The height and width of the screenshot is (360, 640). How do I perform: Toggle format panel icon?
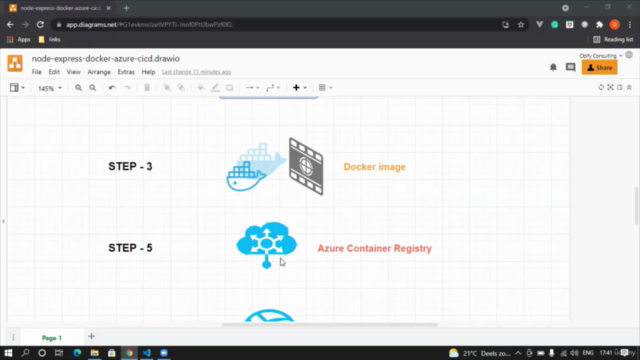pyautogui.click(x=620, y=87)
